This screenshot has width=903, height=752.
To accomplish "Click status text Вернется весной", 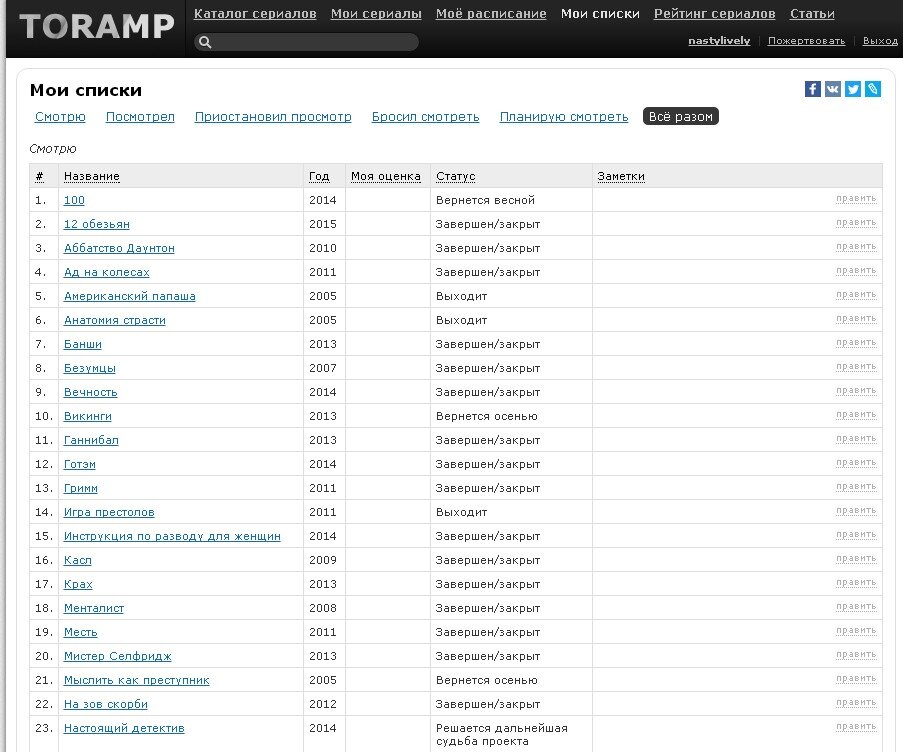I will pyautogui.click(x=485, y=200).
